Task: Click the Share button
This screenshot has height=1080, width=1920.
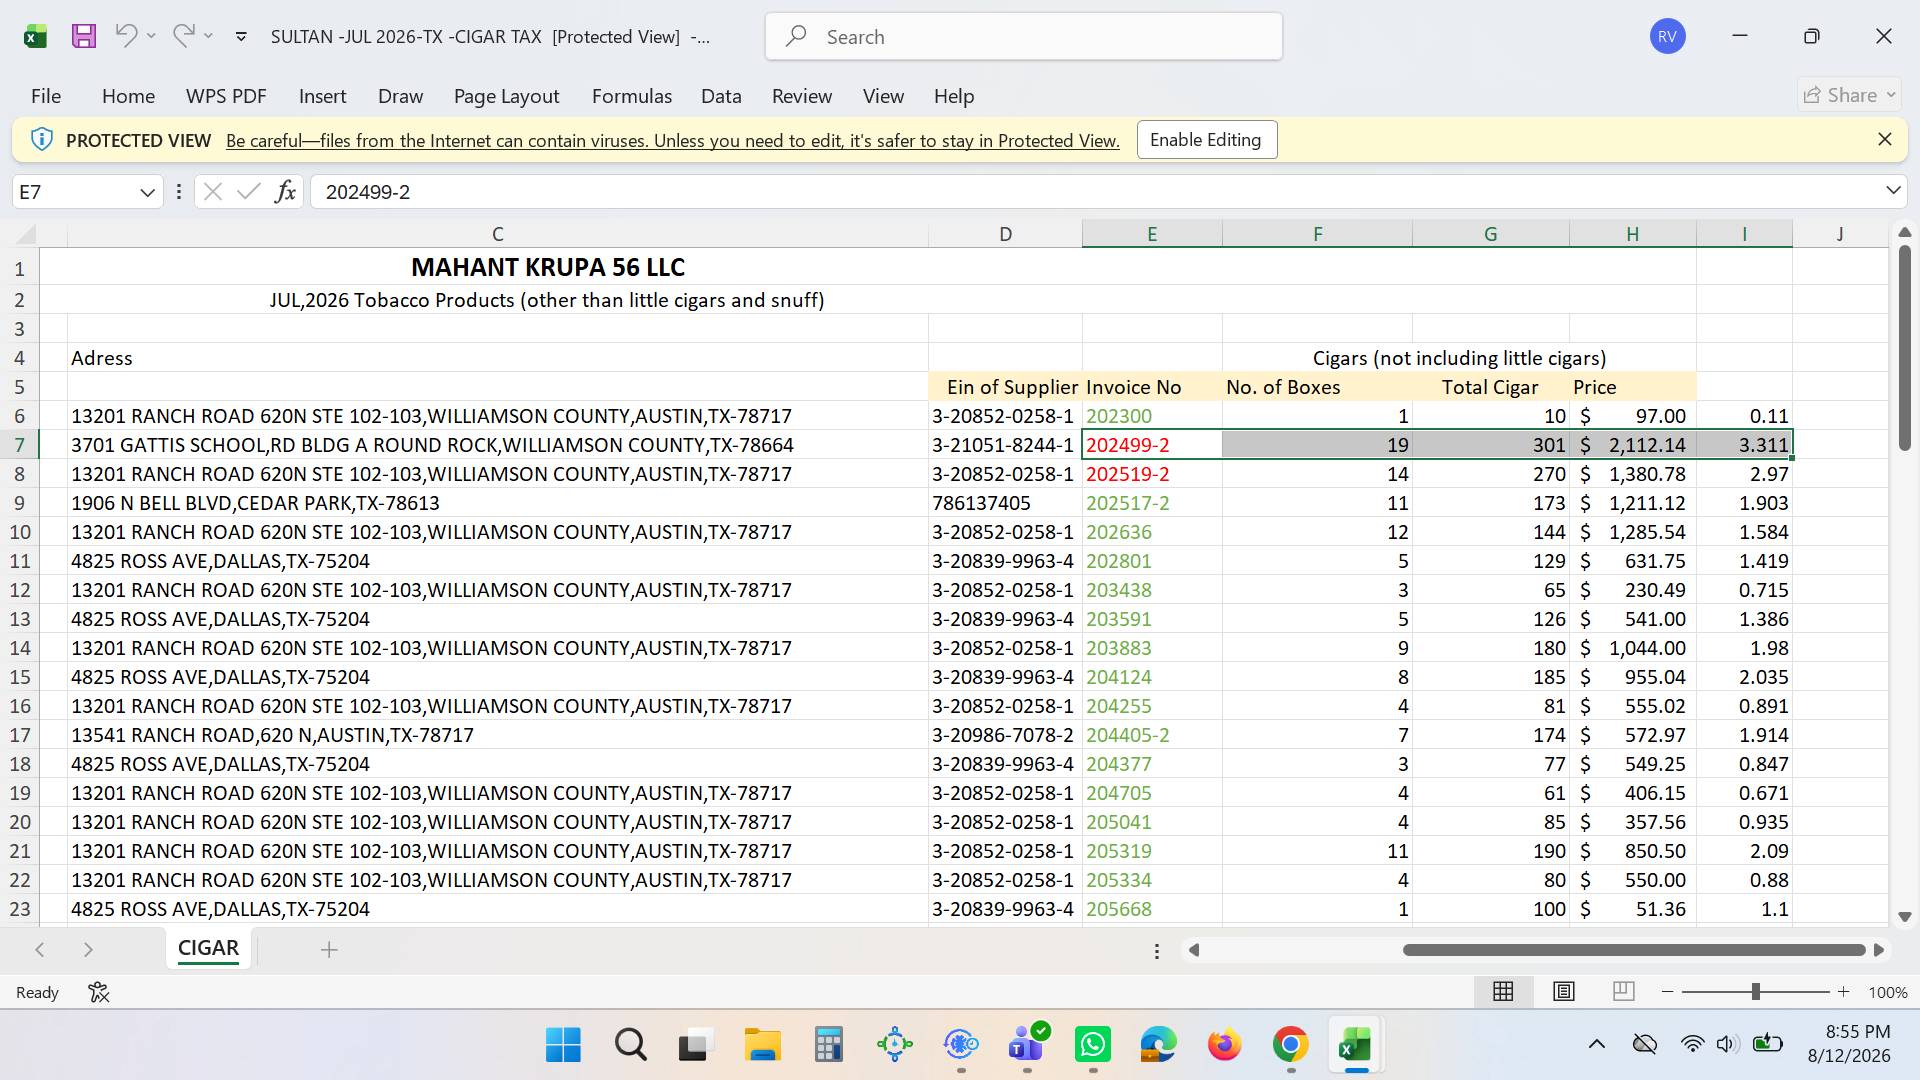Action: 1849,95
